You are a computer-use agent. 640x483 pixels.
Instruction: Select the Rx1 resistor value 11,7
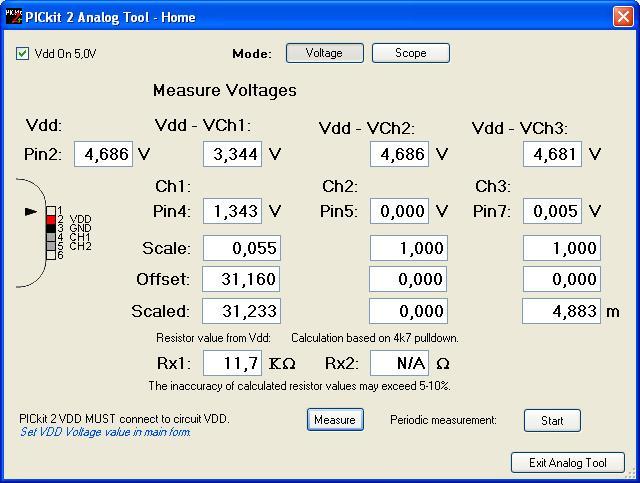click(232, 363)
